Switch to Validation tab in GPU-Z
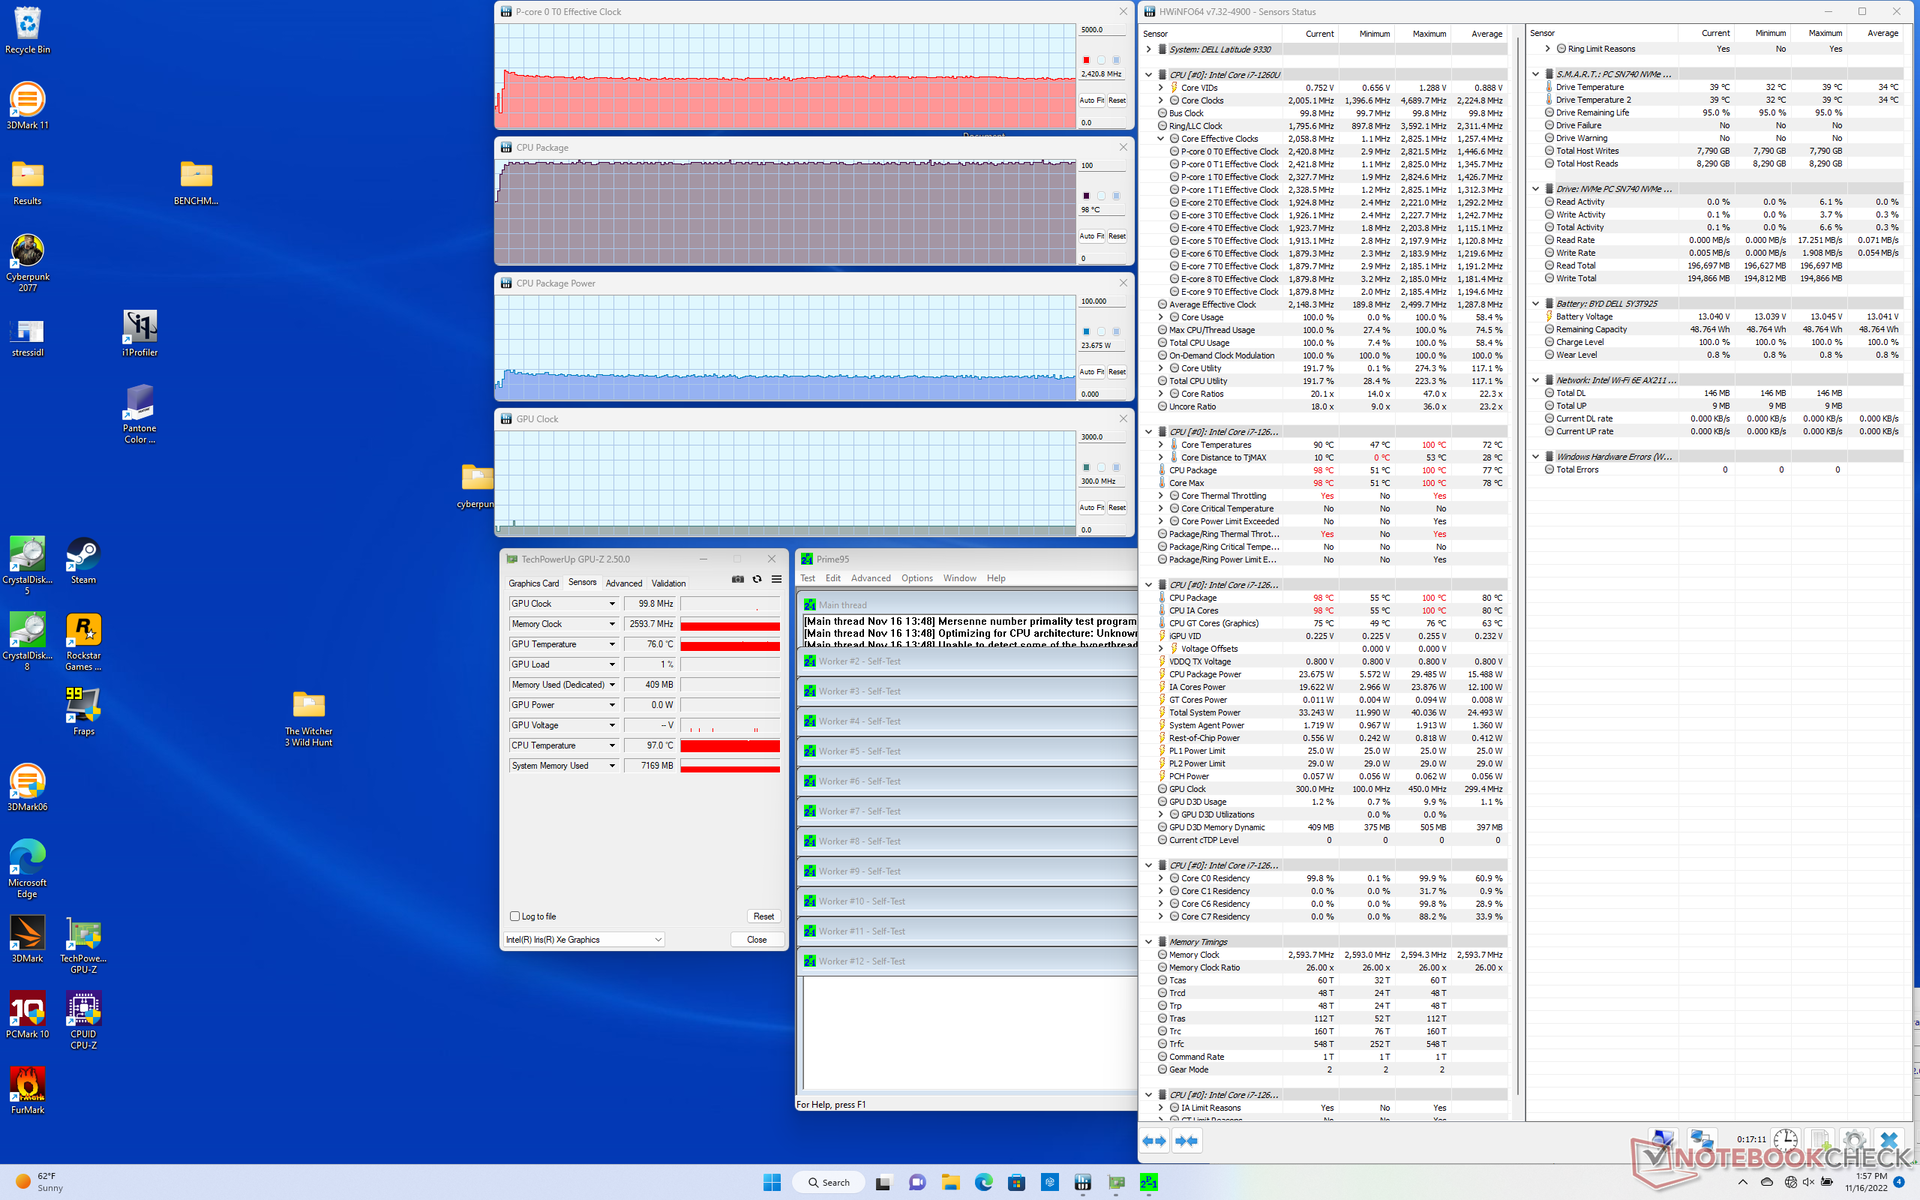Image resolution: width=1920 pixels, height=1200 pixels. [x=669, y=583]
